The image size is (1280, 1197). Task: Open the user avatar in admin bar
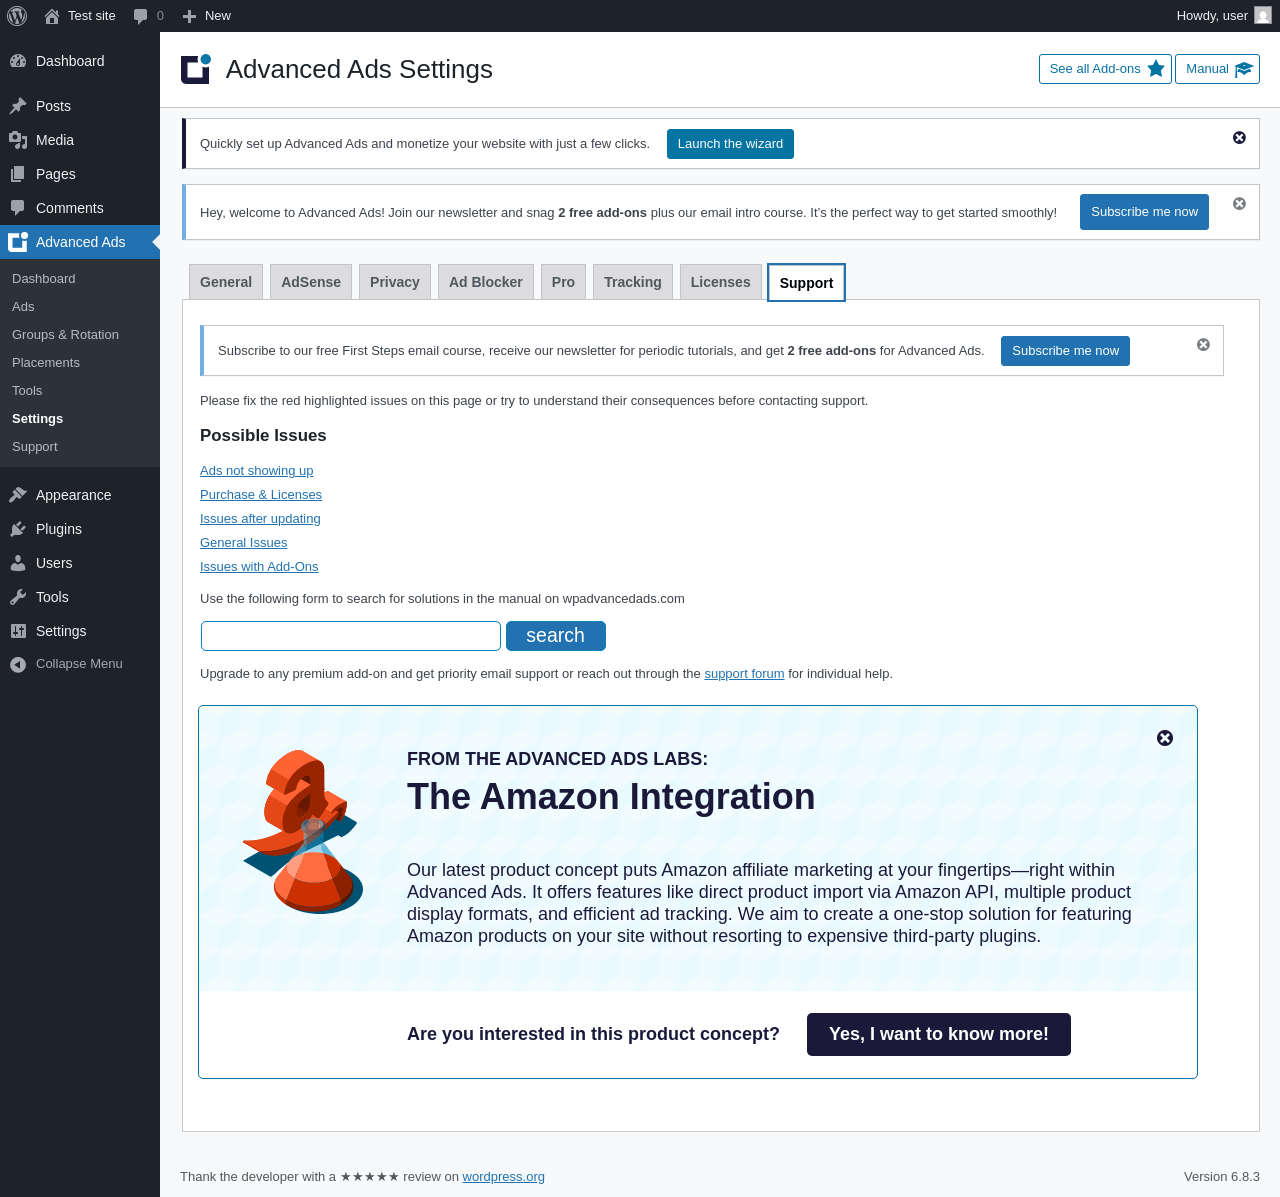click(1263, 16)
